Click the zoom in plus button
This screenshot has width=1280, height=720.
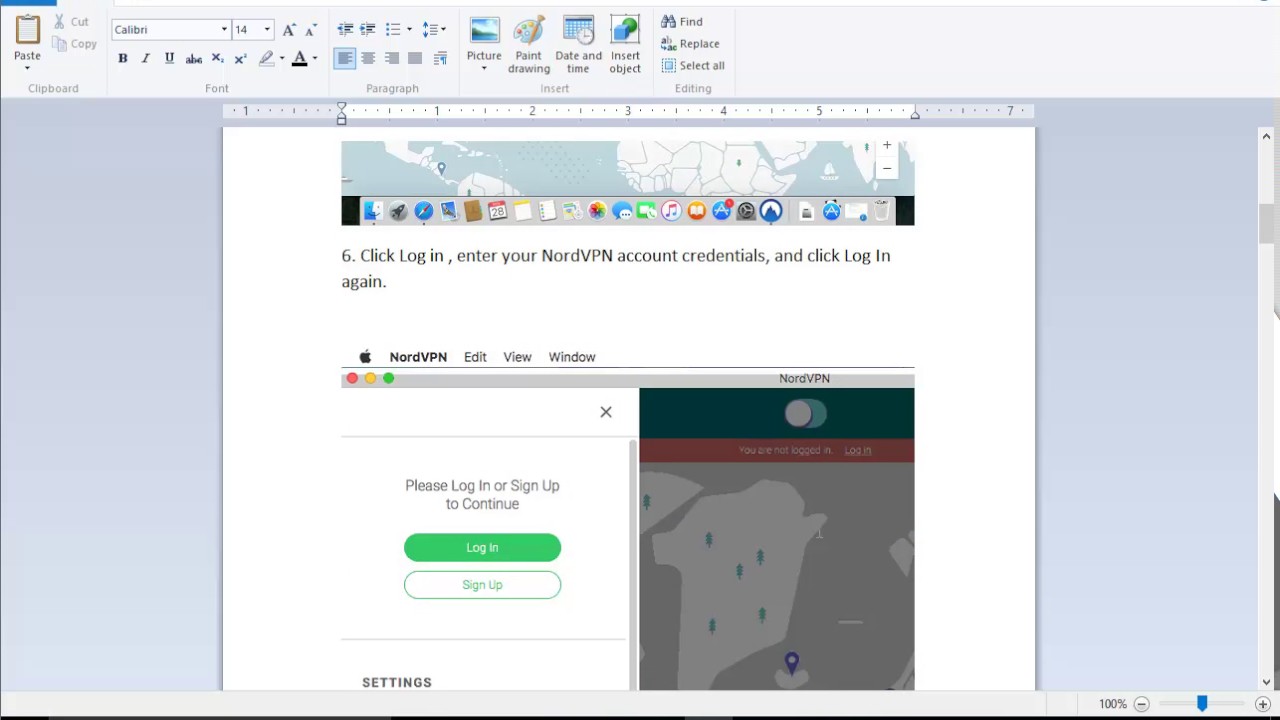point(1263,704)
